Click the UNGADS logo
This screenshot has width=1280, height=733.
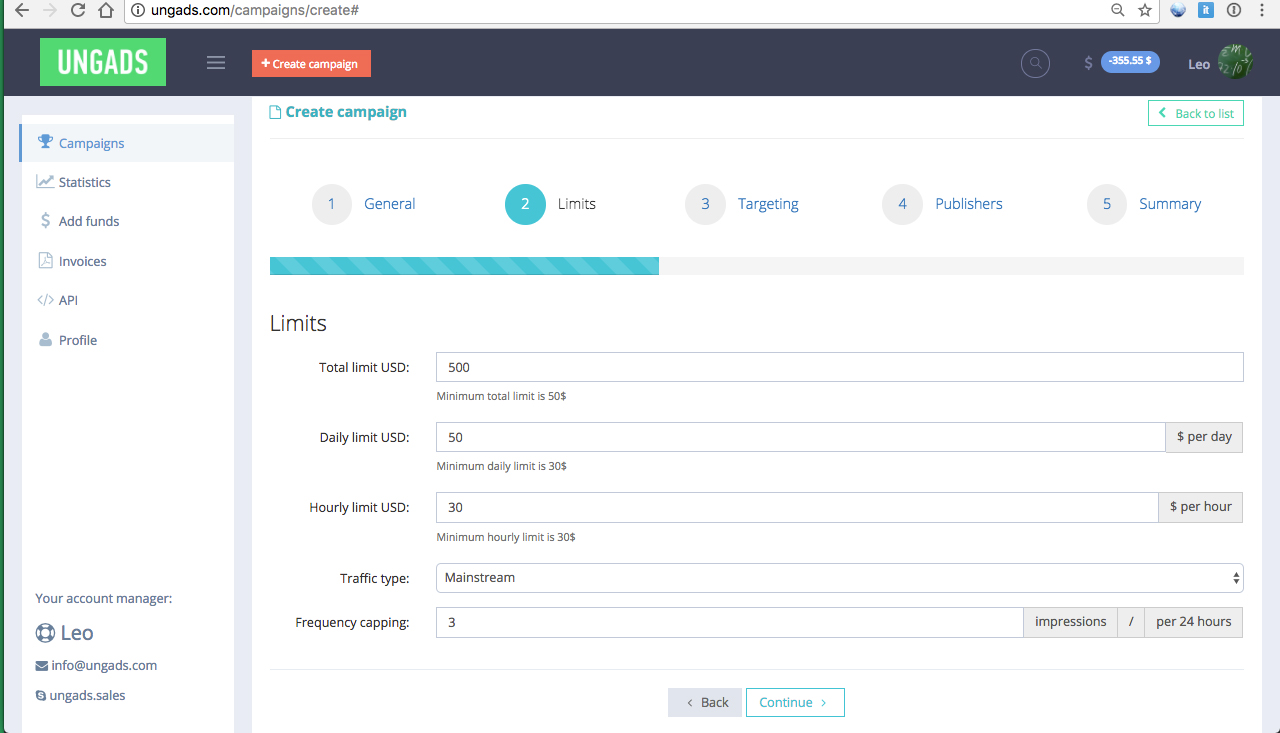tap(103, 62)
